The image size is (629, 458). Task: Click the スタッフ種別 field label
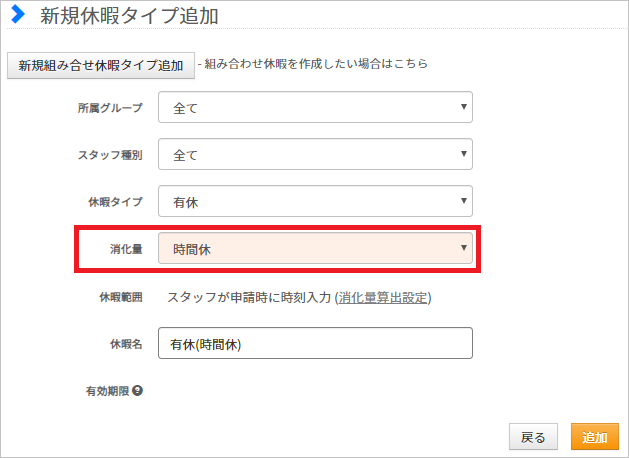click(x=110, y=155)
